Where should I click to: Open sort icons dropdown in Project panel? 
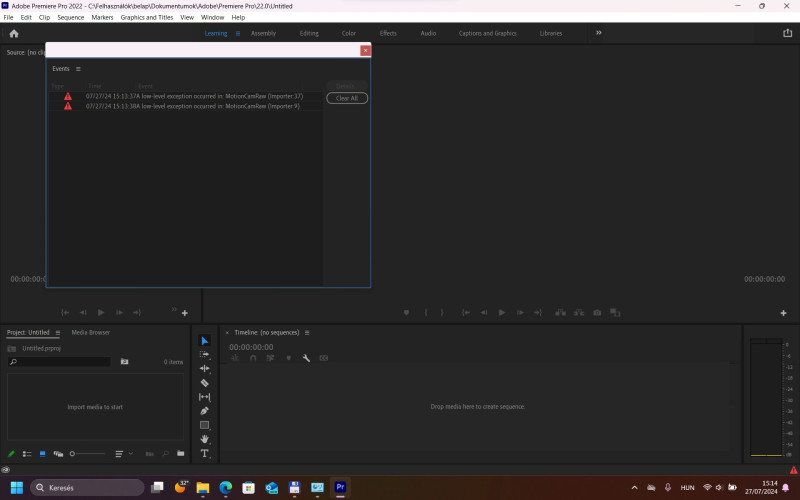pyautogui.click(x=122, y=454)
